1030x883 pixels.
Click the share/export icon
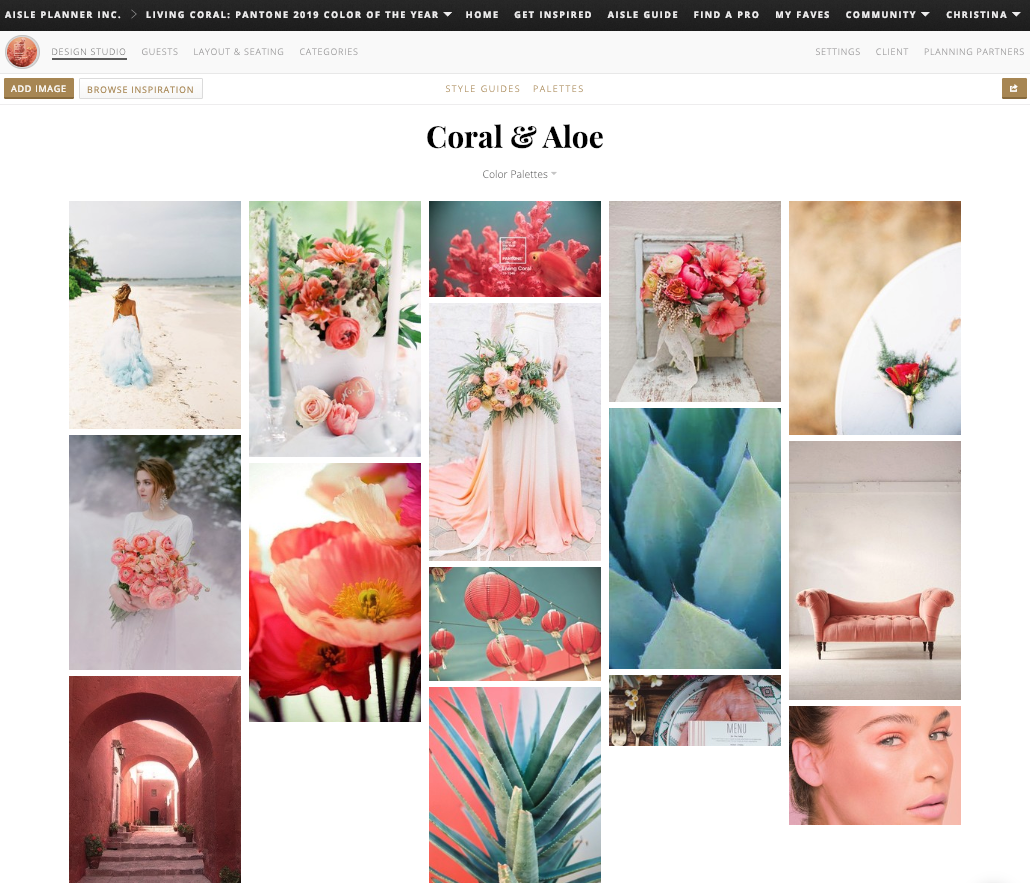(x=1014, y=88)
